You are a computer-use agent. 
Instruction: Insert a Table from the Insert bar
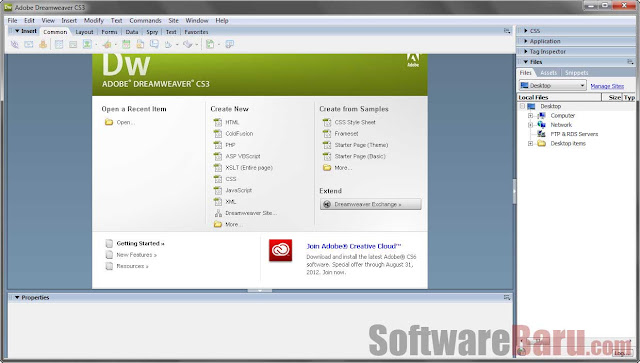click(59, 45)
